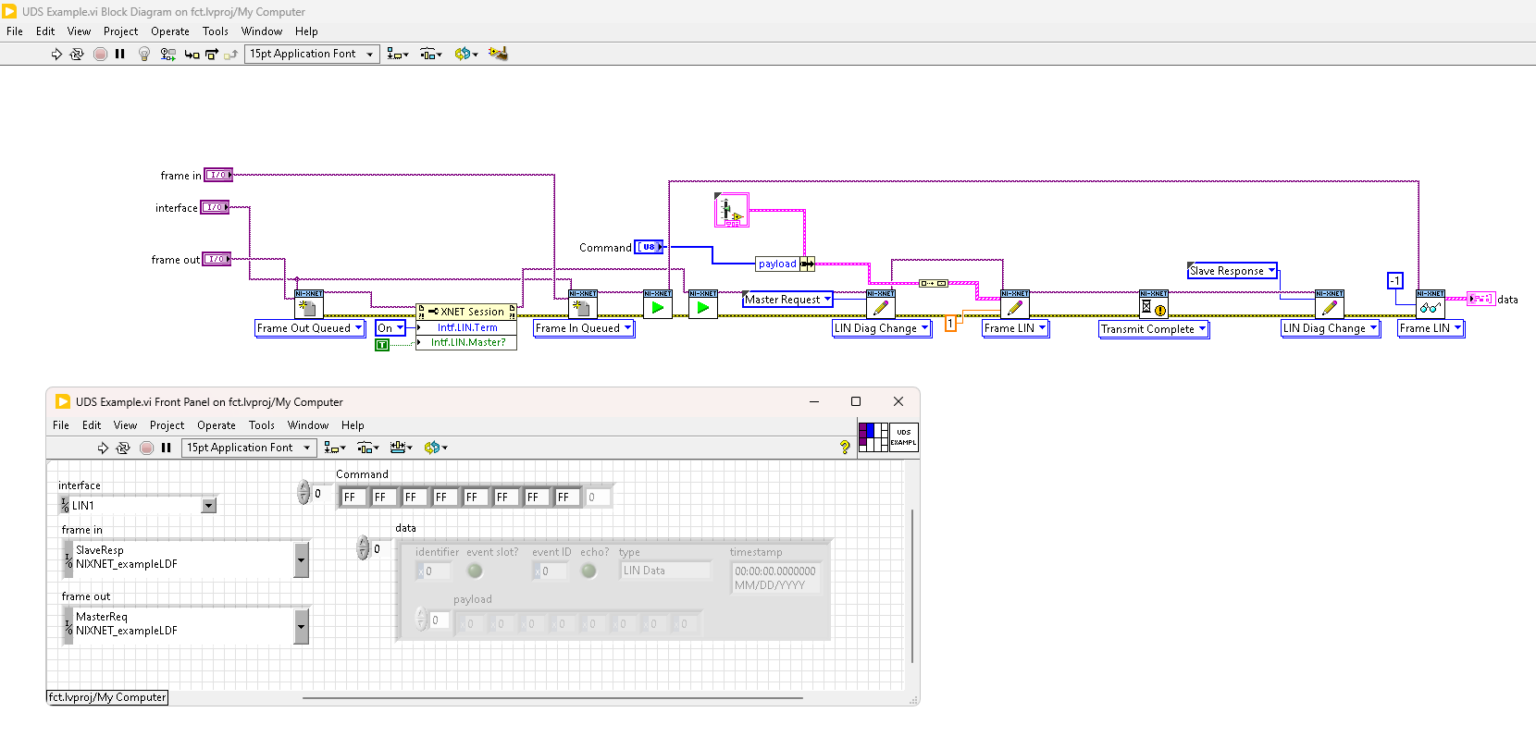
Task: Open Context Help via the question mark icon
Action: [x=845, y=447]
